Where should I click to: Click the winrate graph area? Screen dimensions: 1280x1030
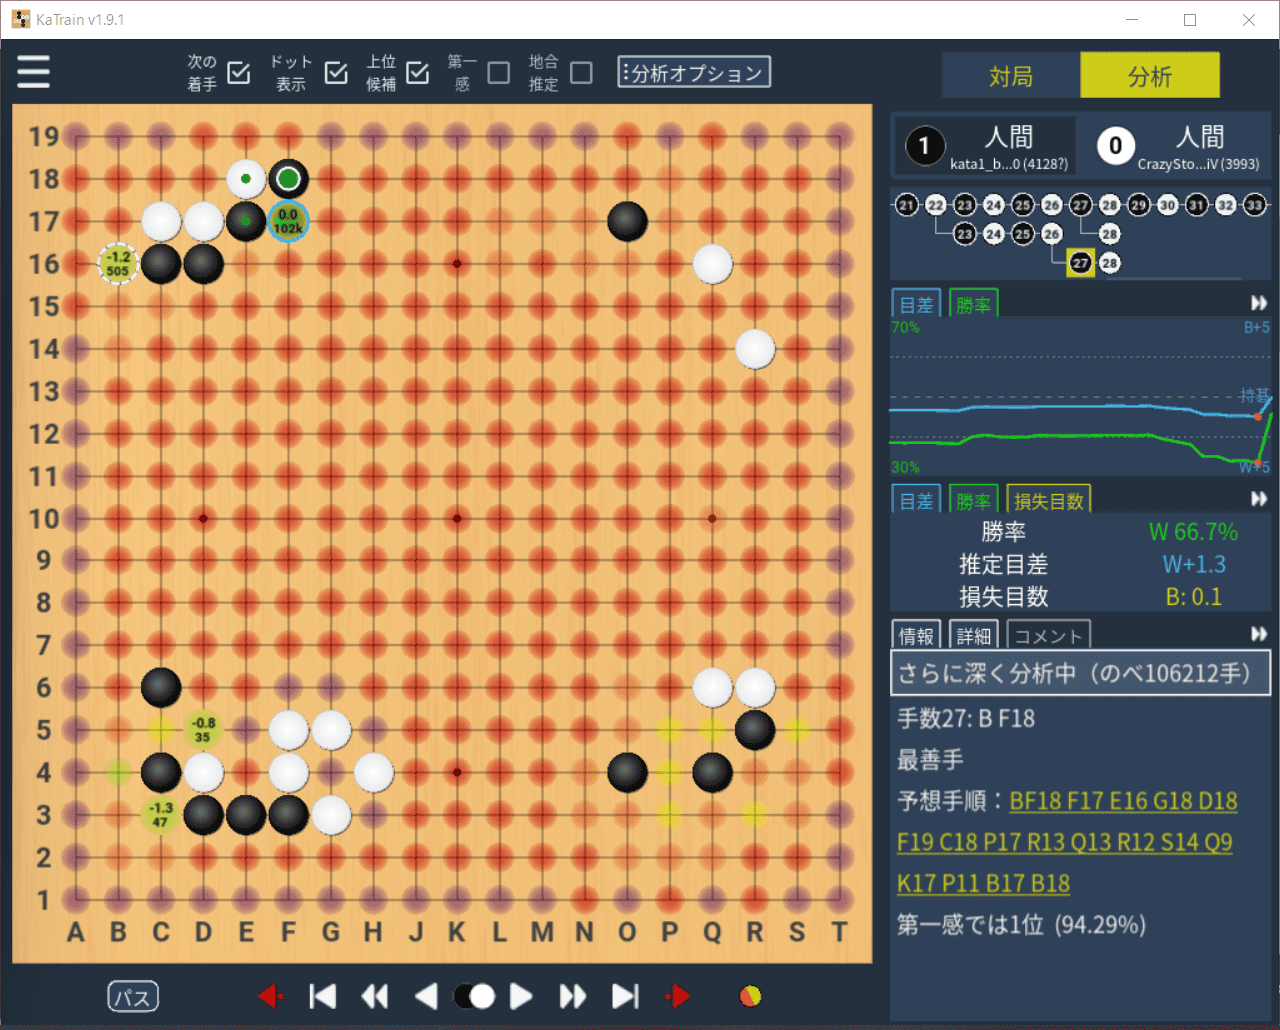point(1080,397)
